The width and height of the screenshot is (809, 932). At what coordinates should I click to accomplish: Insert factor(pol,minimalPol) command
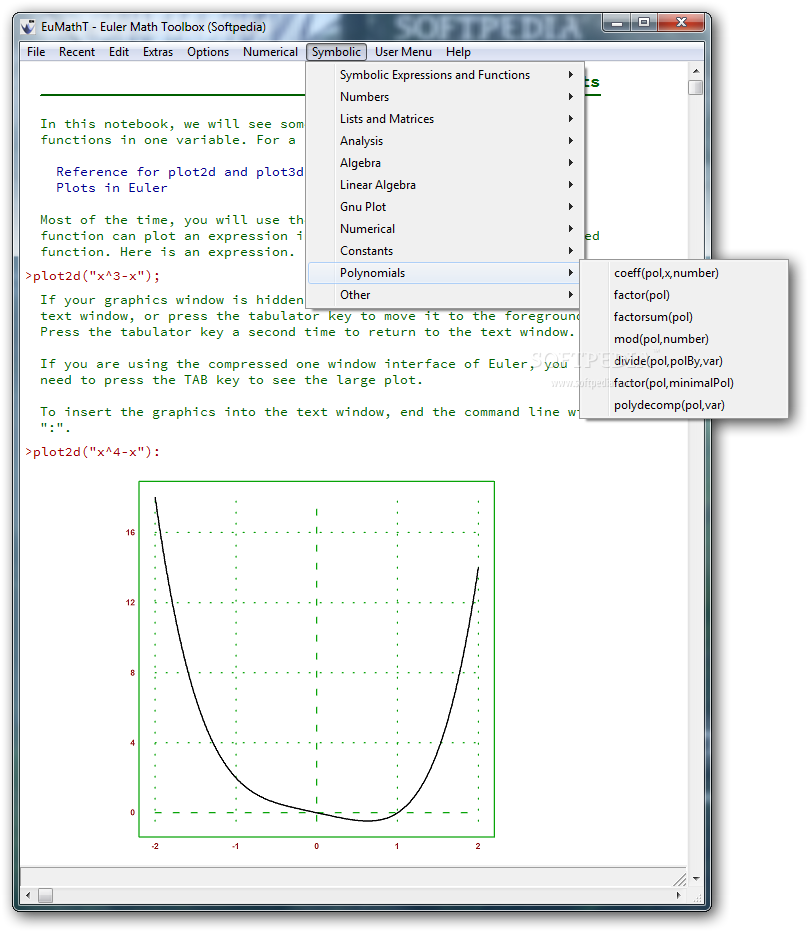pos(684,383)
